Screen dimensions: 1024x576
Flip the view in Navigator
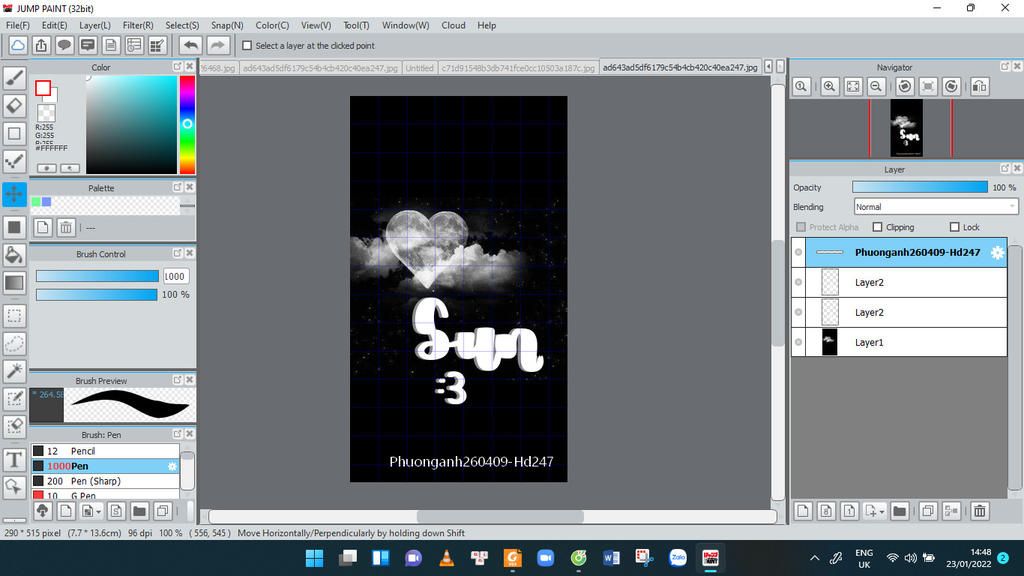click(x=980, y=86)
